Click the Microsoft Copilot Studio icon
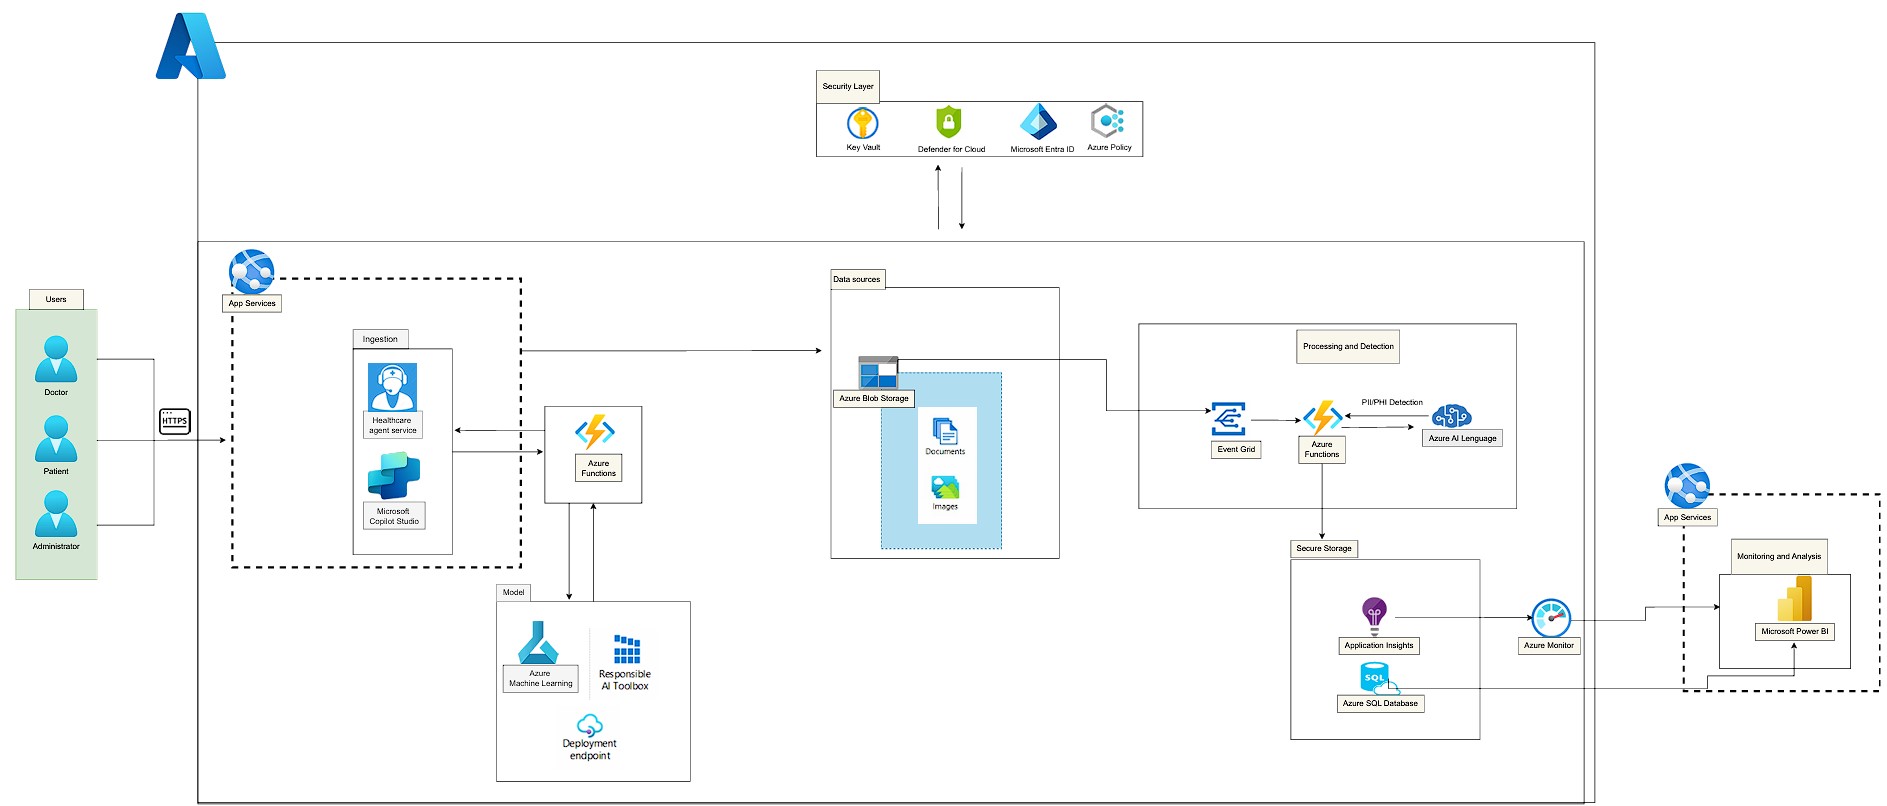 click(x=394, y=476)
